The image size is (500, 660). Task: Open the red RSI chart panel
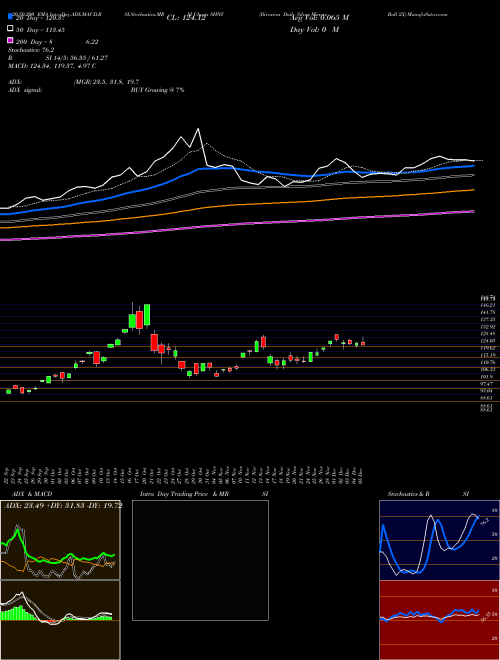pyautogui.click(x=439, y=620)
